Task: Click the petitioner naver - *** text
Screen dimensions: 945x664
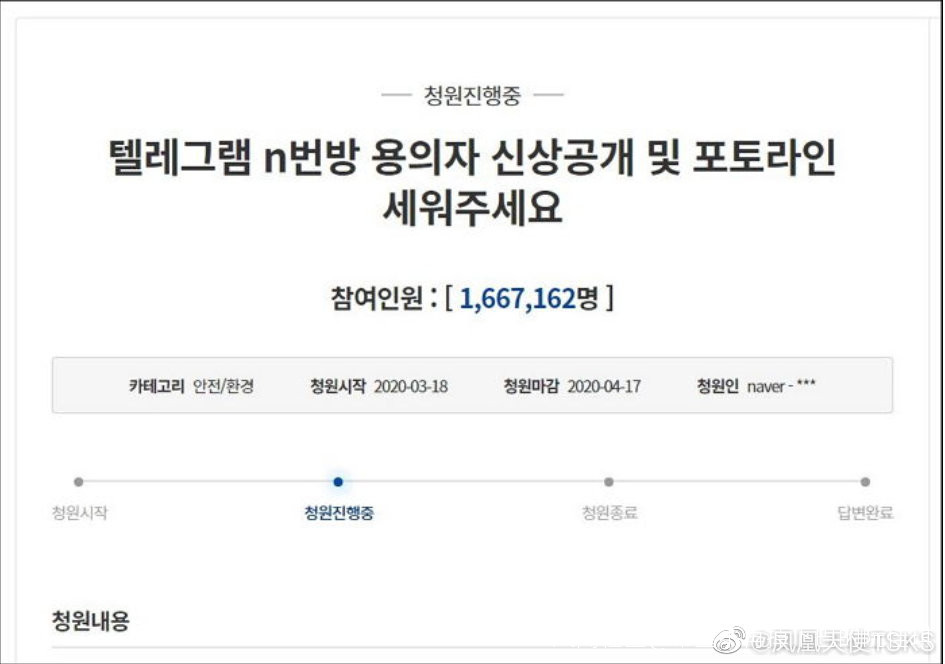Action: (x=781, y=386)
